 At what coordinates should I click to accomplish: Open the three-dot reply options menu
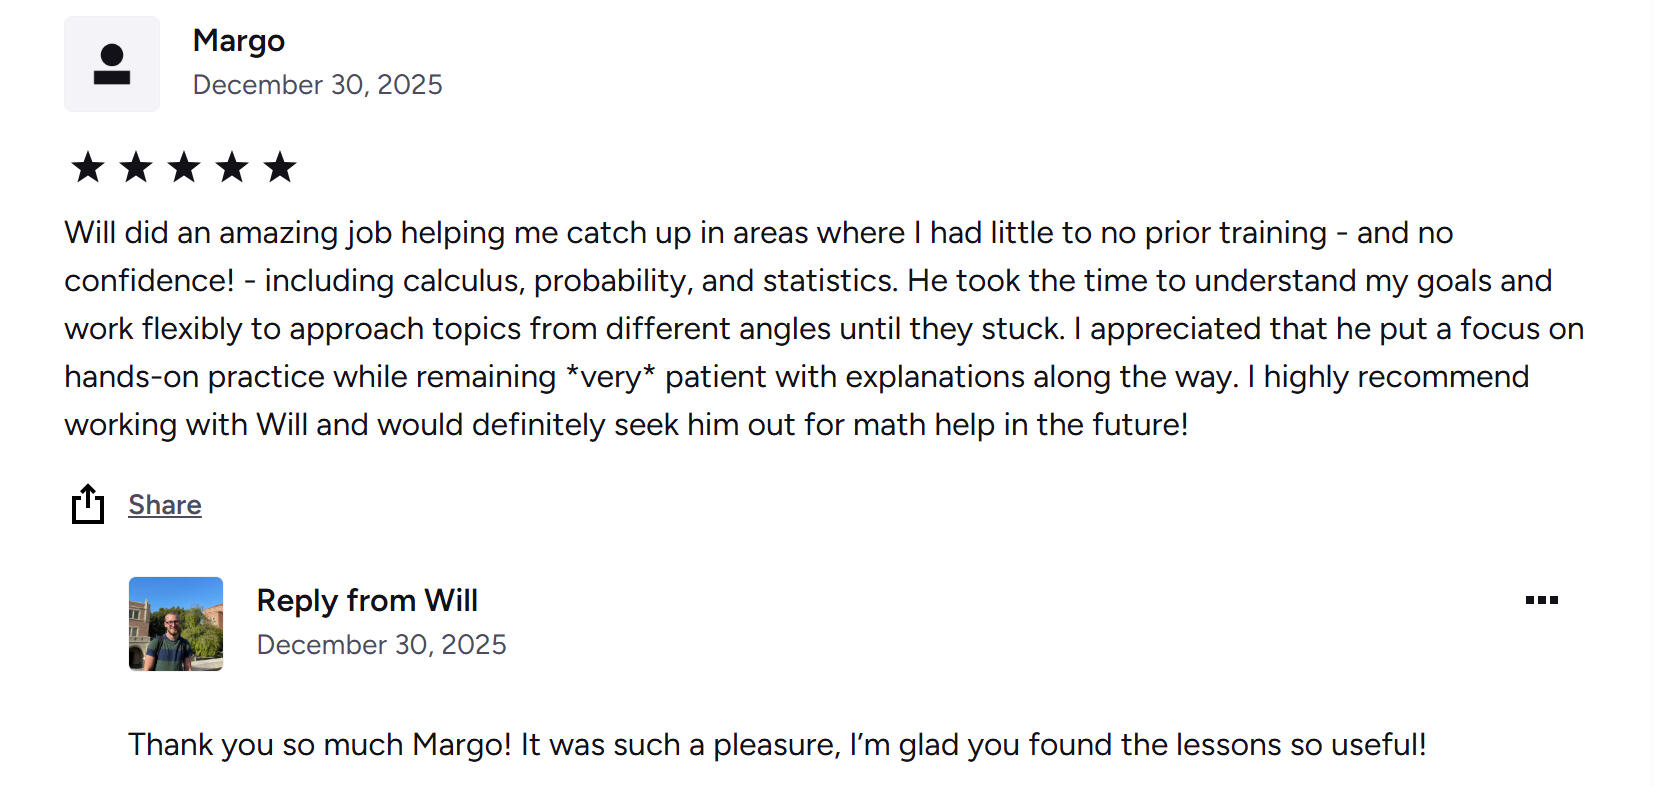pyautogui.click(x=1541, y=600)
